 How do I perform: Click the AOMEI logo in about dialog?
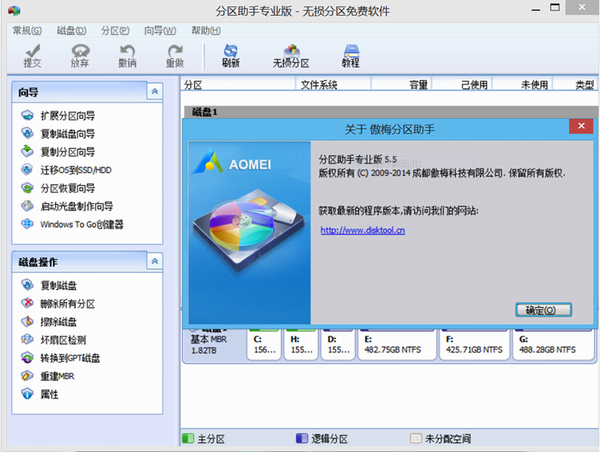(x=232, y=162)
